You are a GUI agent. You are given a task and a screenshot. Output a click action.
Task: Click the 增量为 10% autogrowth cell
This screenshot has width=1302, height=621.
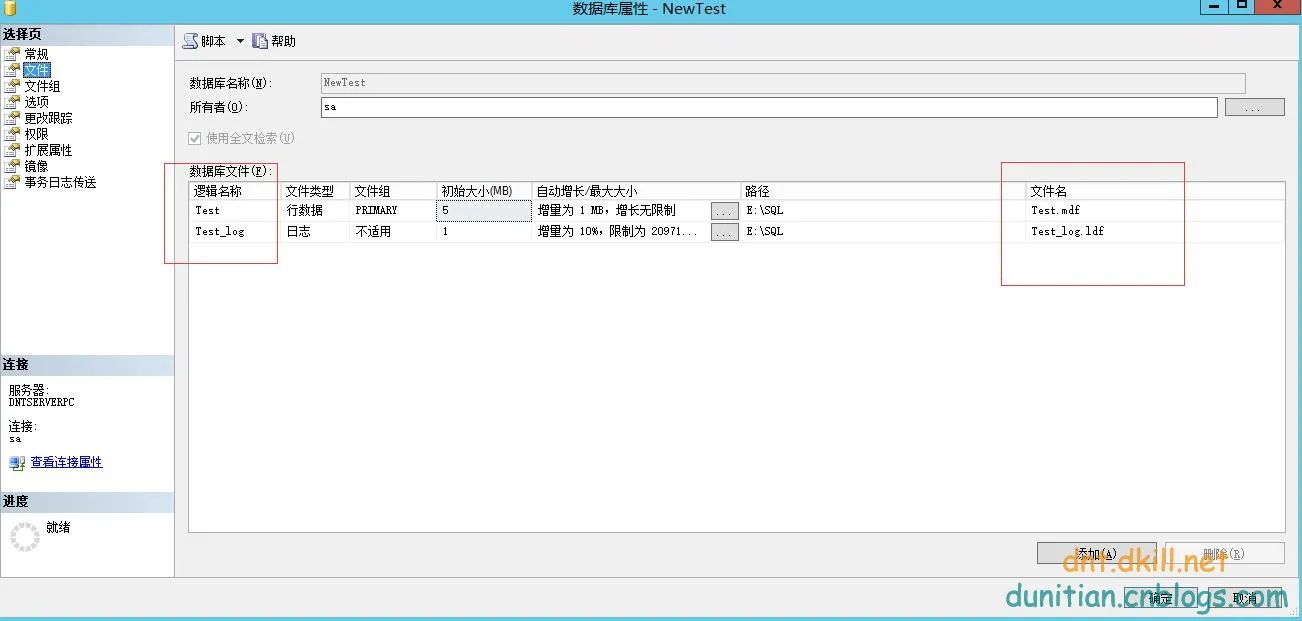[621, 232]
